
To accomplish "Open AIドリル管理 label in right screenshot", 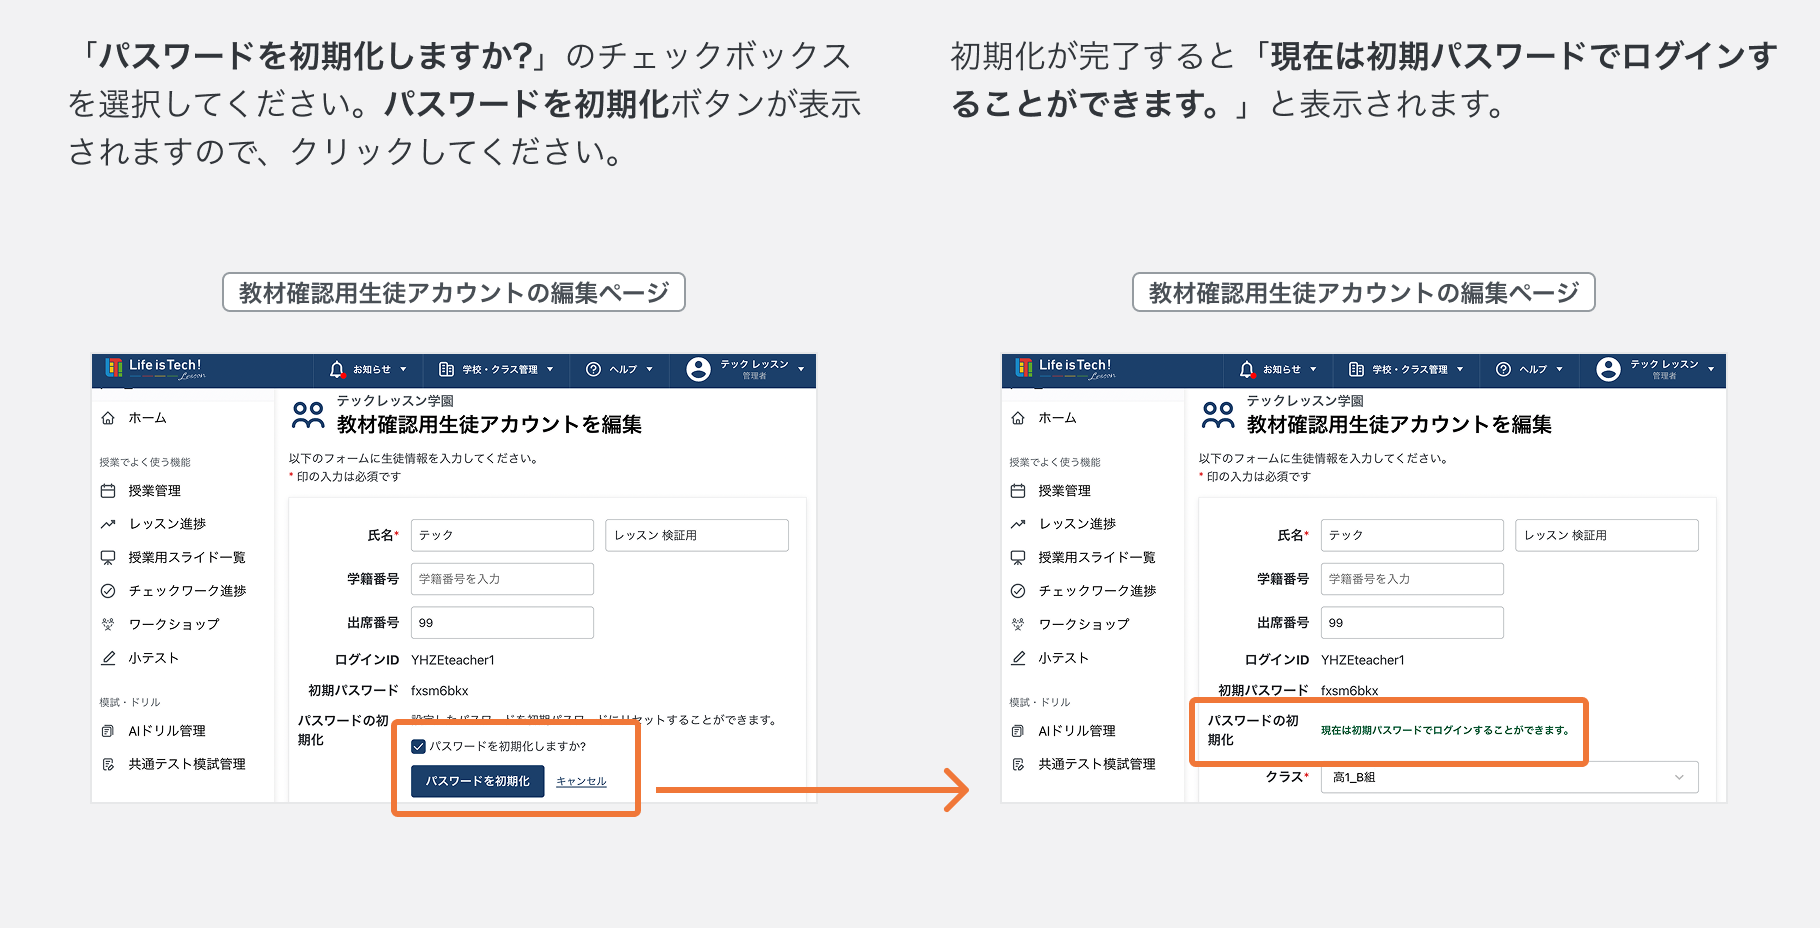I will click(1077, 731).
